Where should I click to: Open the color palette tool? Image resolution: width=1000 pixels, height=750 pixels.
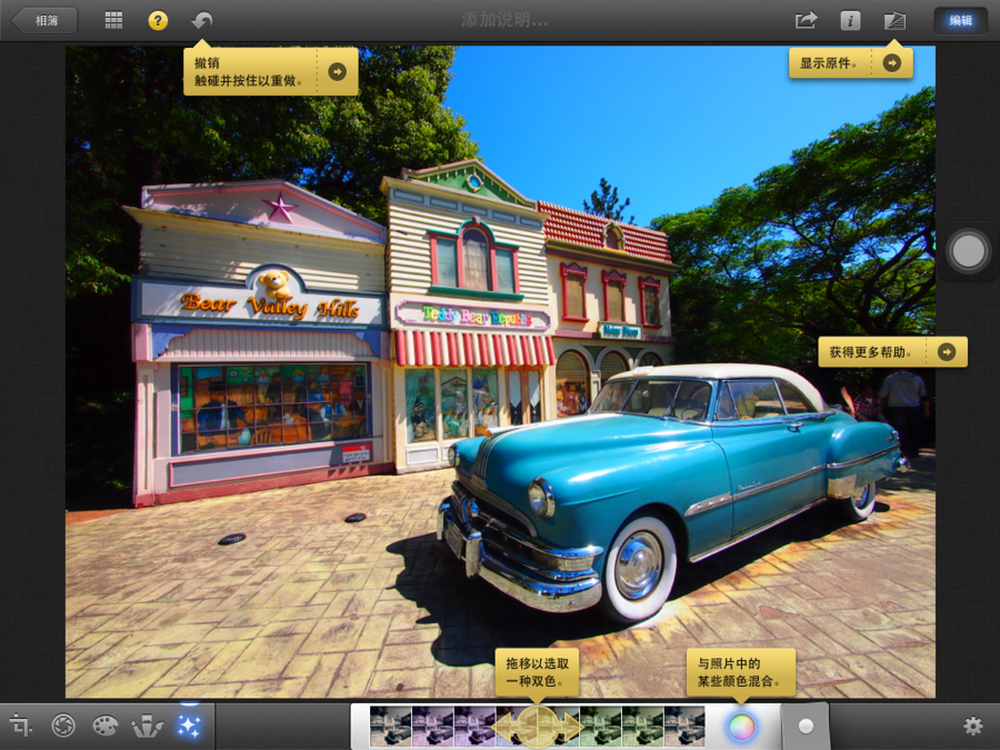pos(105,725)
